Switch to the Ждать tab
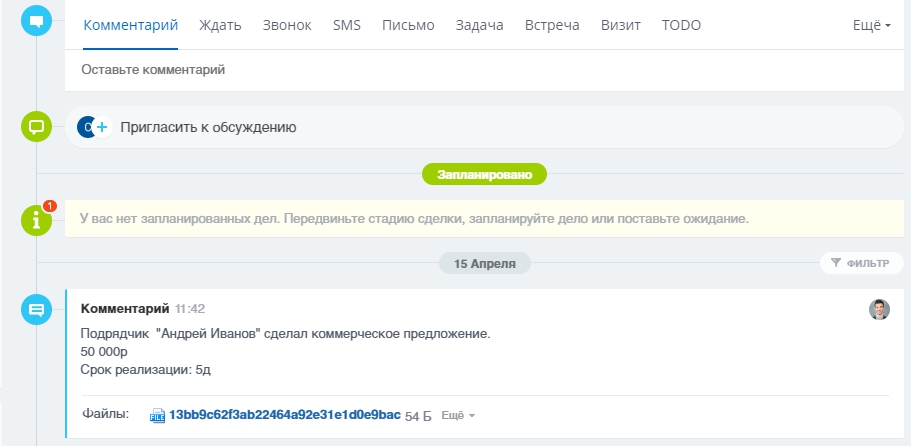Screen dimensions: 911x446 [x=220, y=25]
